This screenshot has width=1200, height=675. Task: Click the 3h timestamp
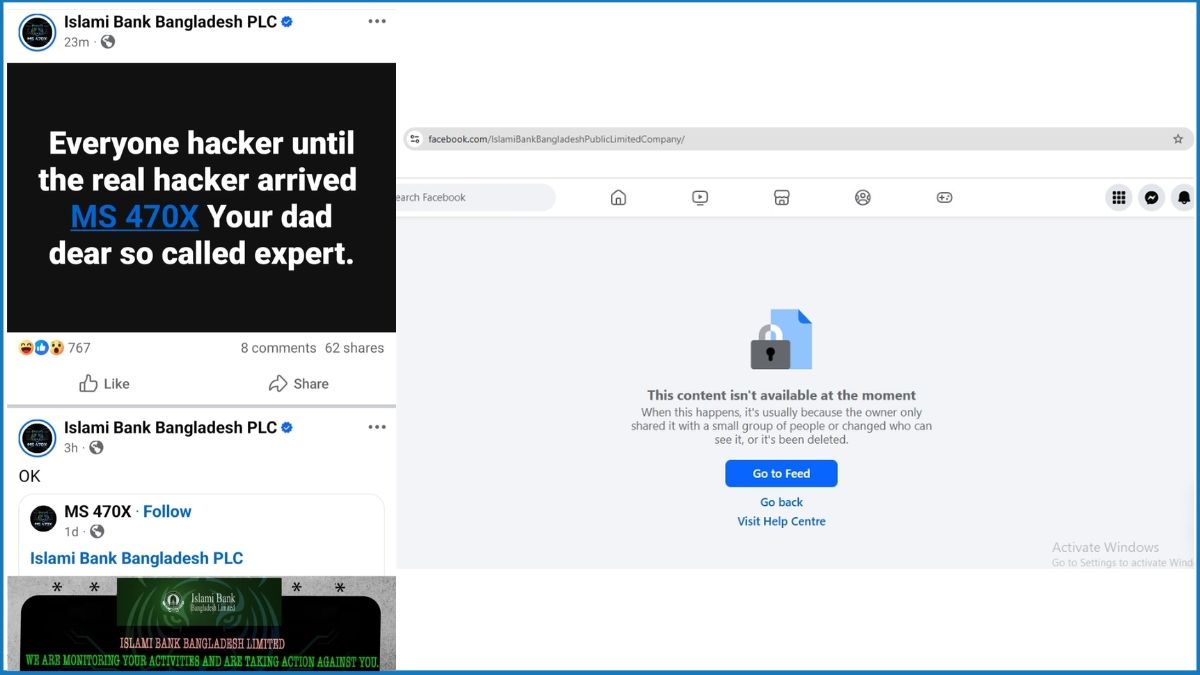[x=71, y=448]
